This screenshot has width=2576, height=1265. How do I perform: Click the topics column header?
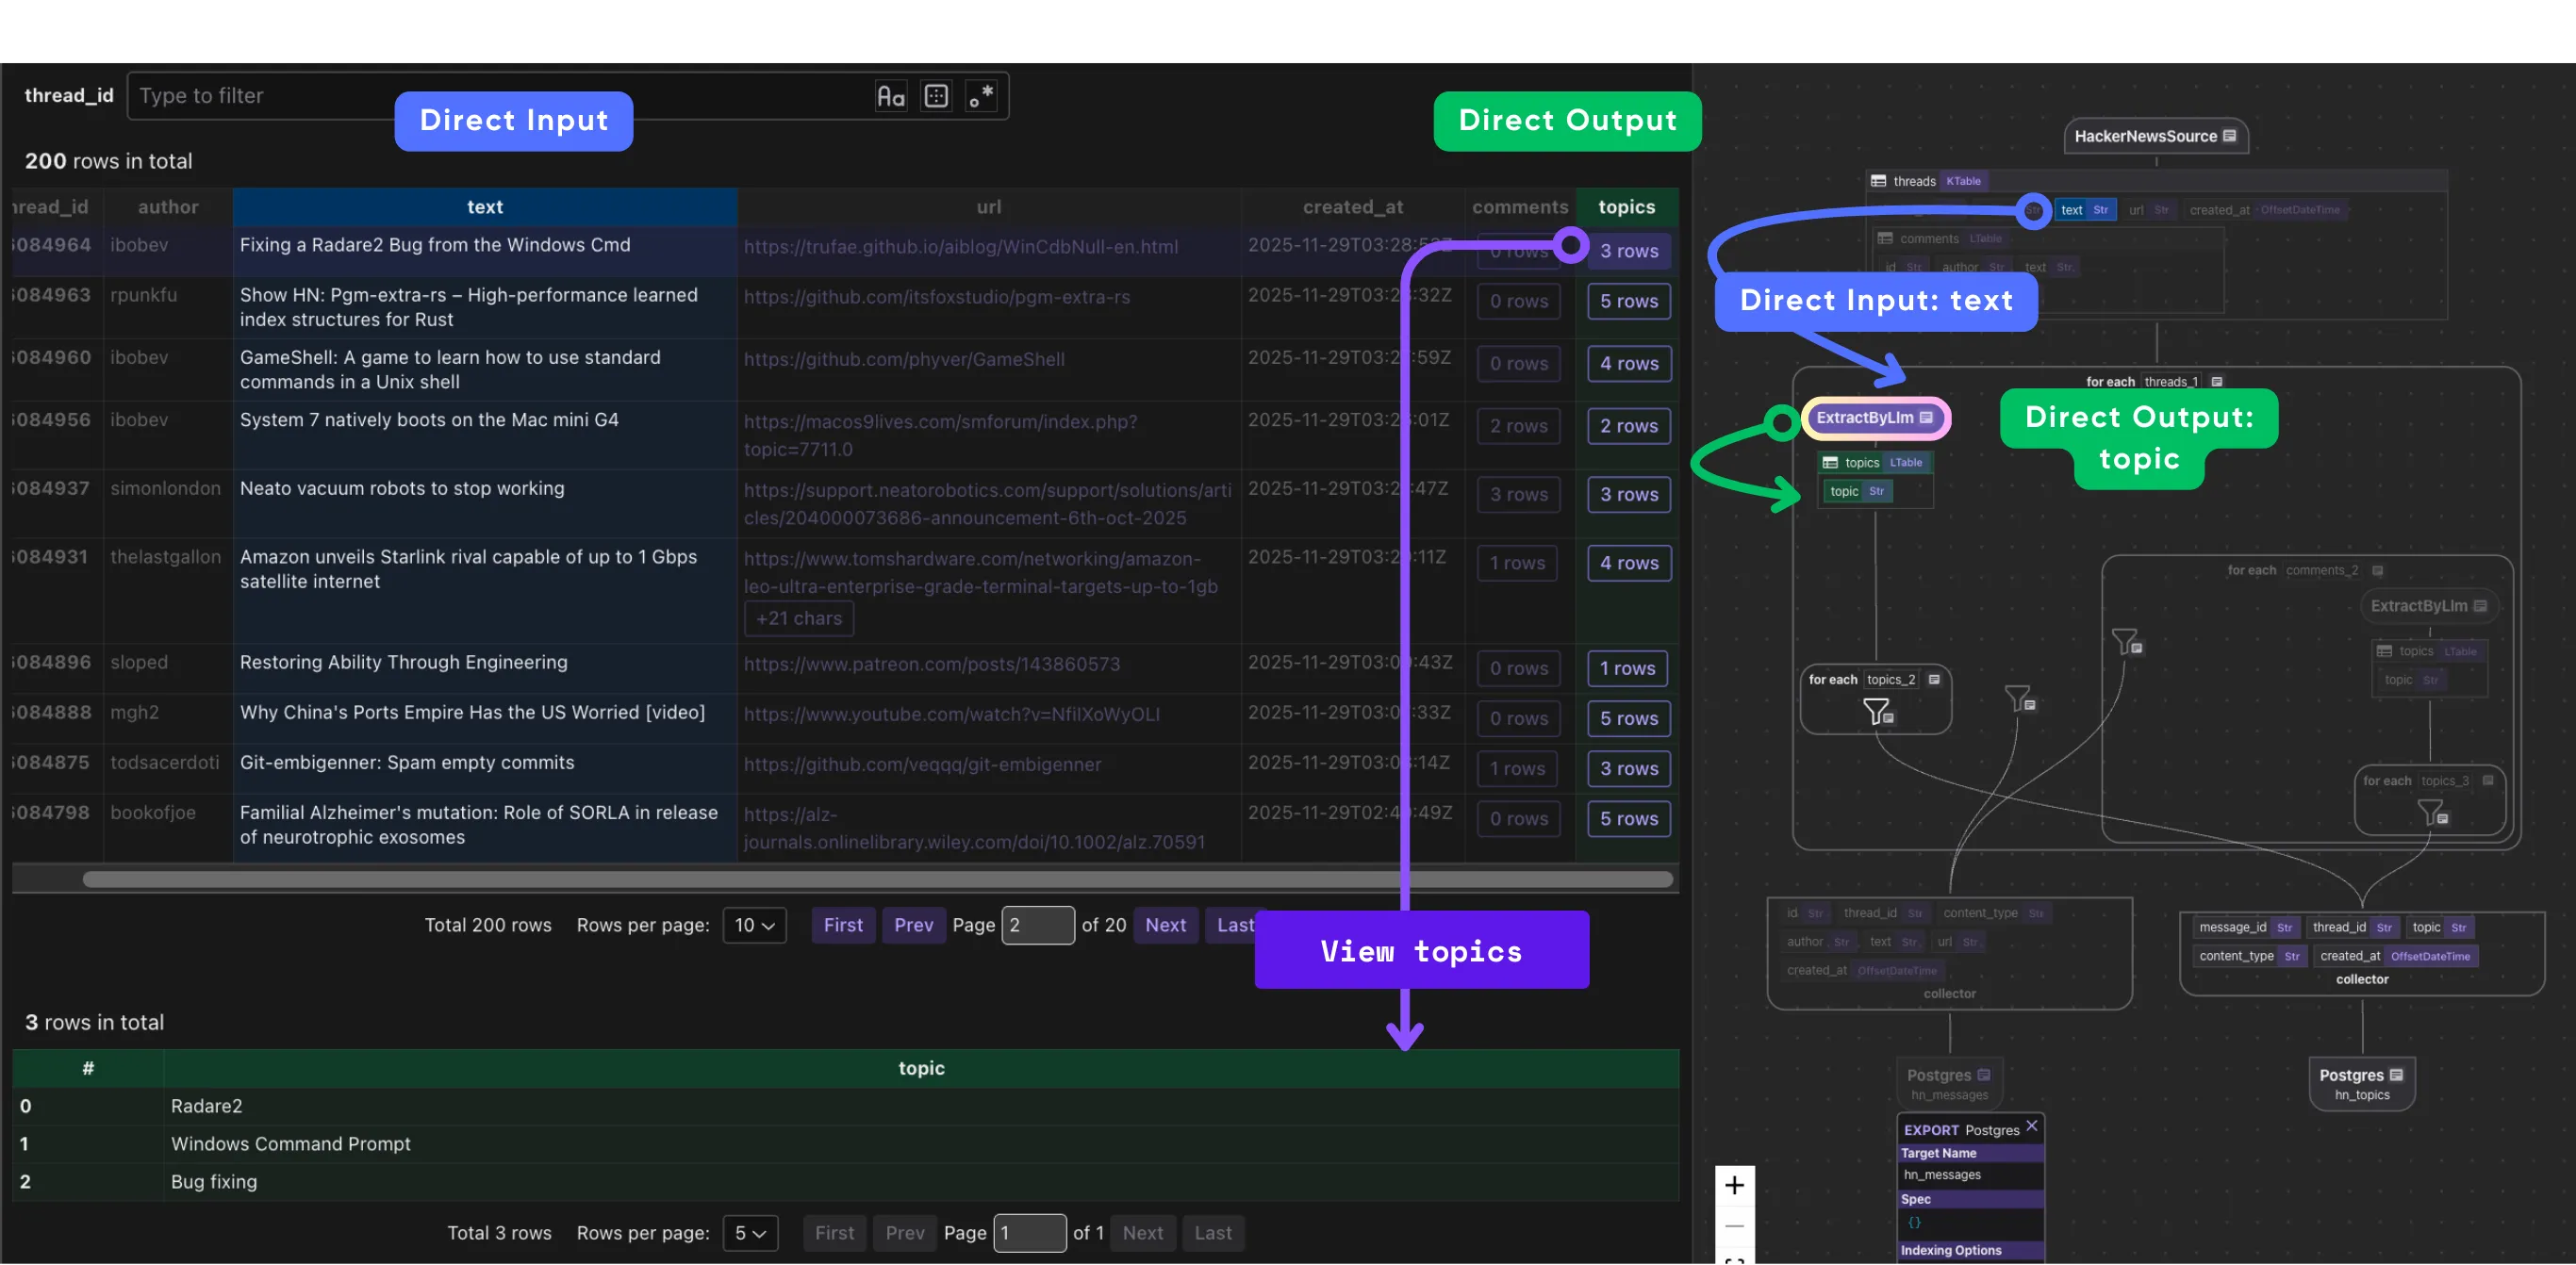click(1626, 207)
